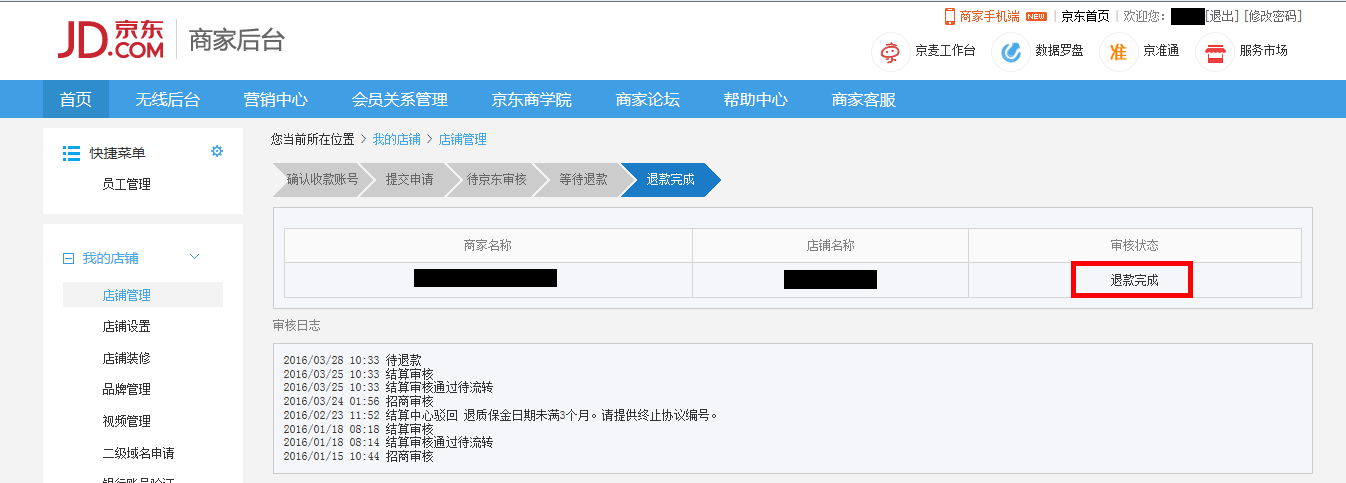Open 京麦工作台 robot icon
Image resolution: width=1346 pixels, height=483 pixels.
coord(890,51)
